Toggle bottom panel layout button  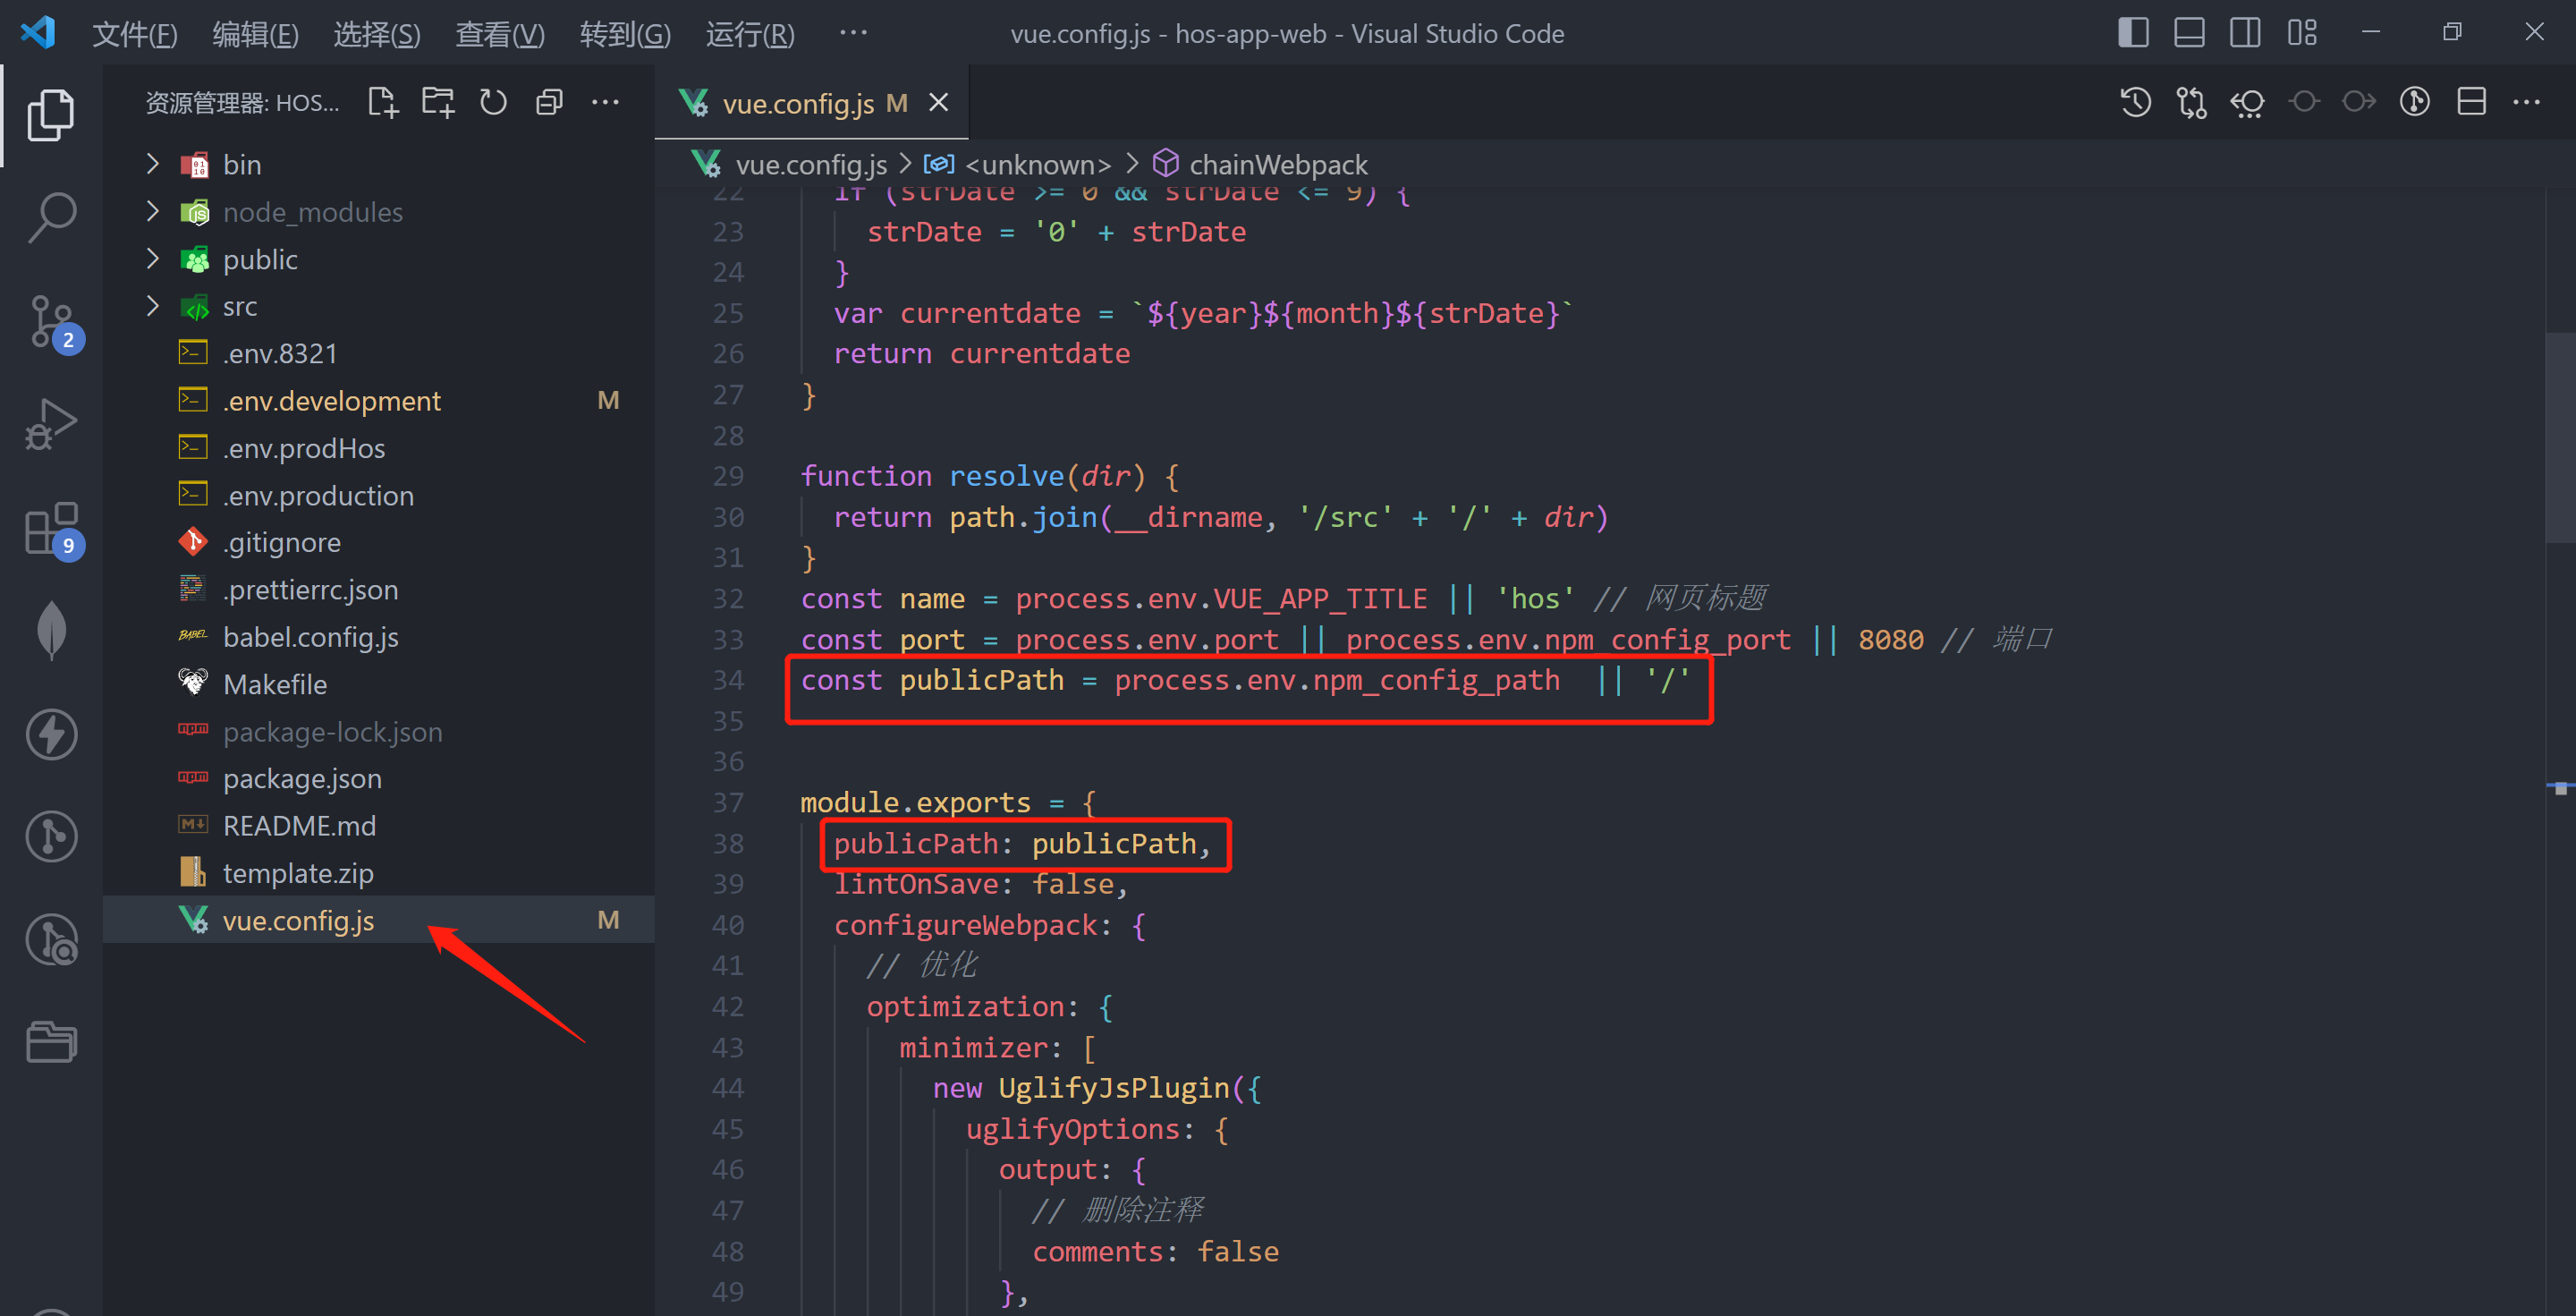[2189, 33]
